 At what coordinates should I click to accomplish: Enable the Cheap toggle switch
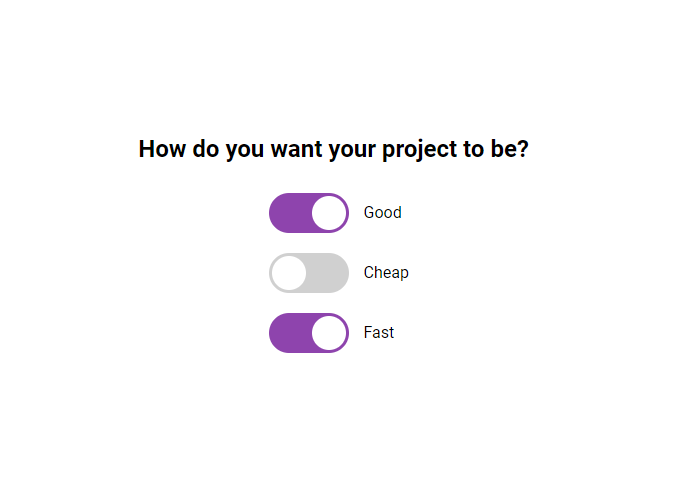coord(309,273)
